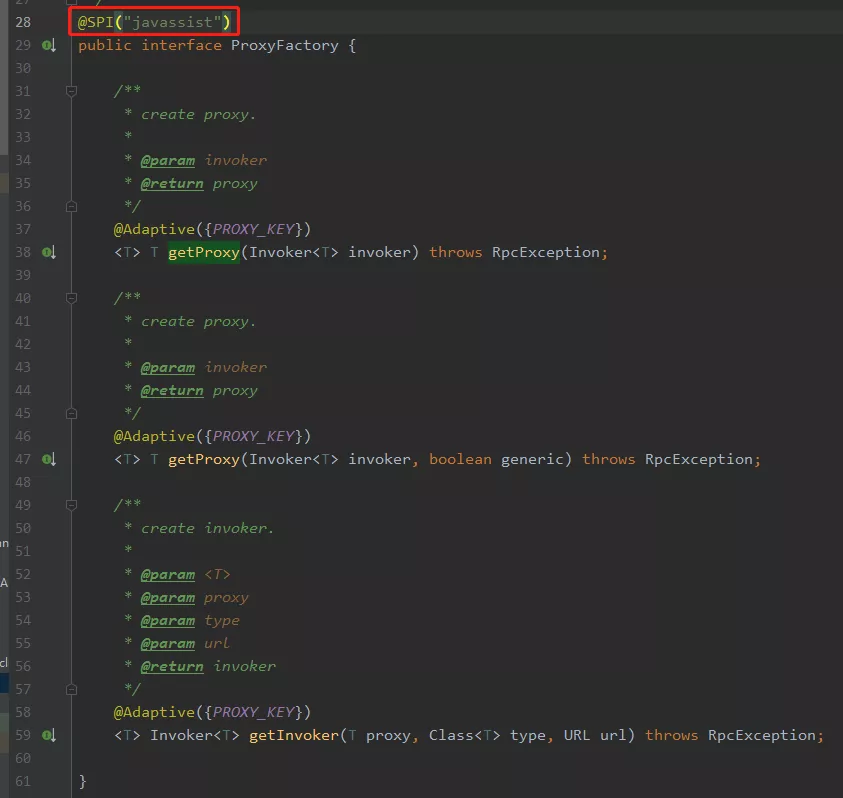The width and height of the screenshot is (843, 798).
Task: Click the @return tag on line 44
Action: tap(172, 391)
